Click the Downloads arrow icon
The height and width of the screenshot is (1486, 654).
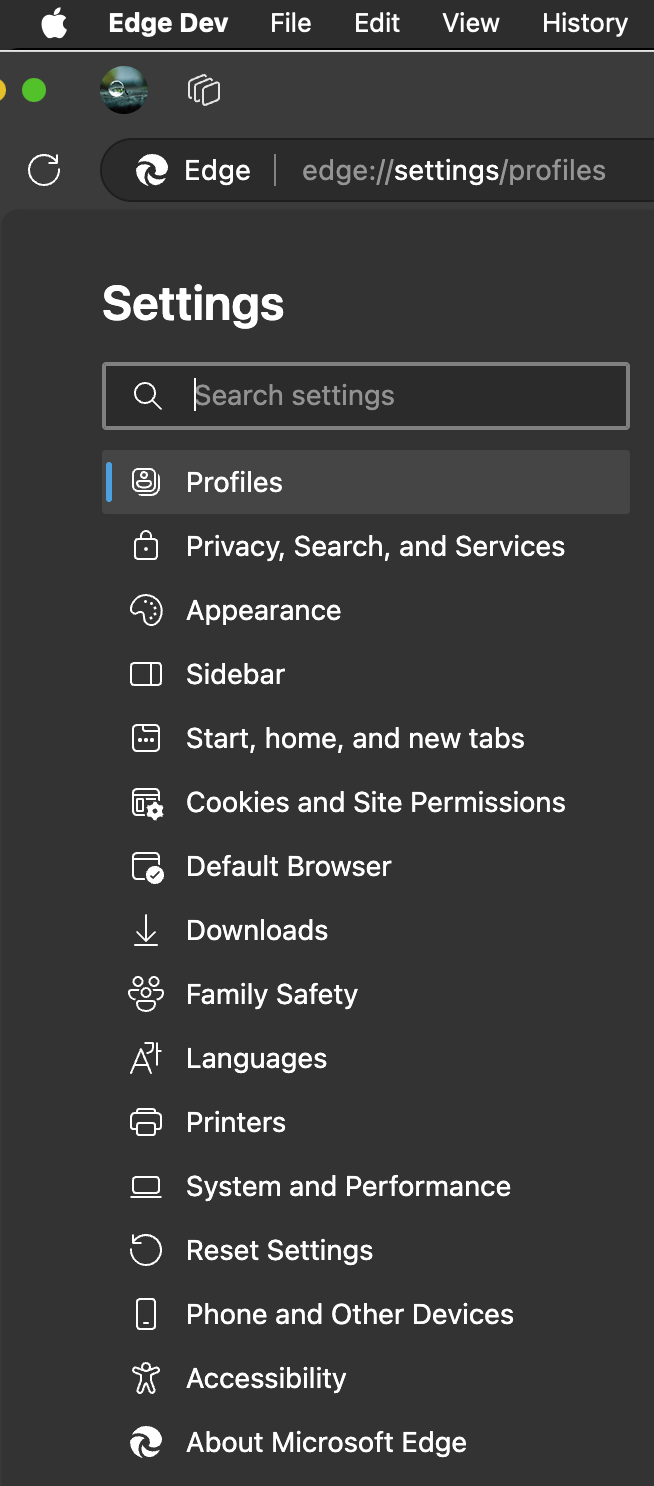pyautogui.click(x=146, y=930)
